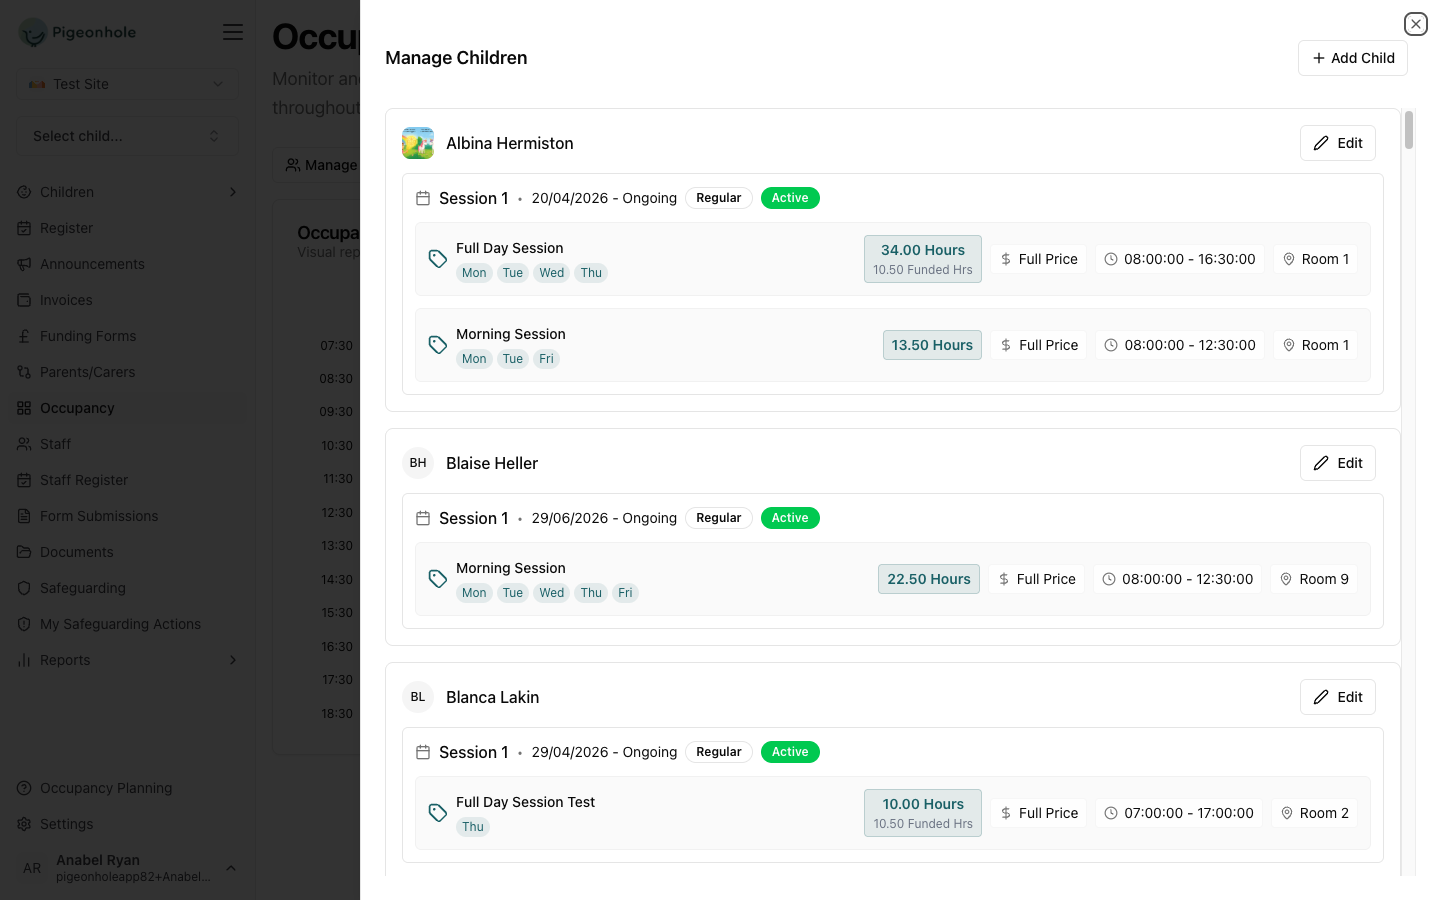Click the BL initials avatar
The image size is (1440, 900).
pyautogui.click(x=418, y=697)
